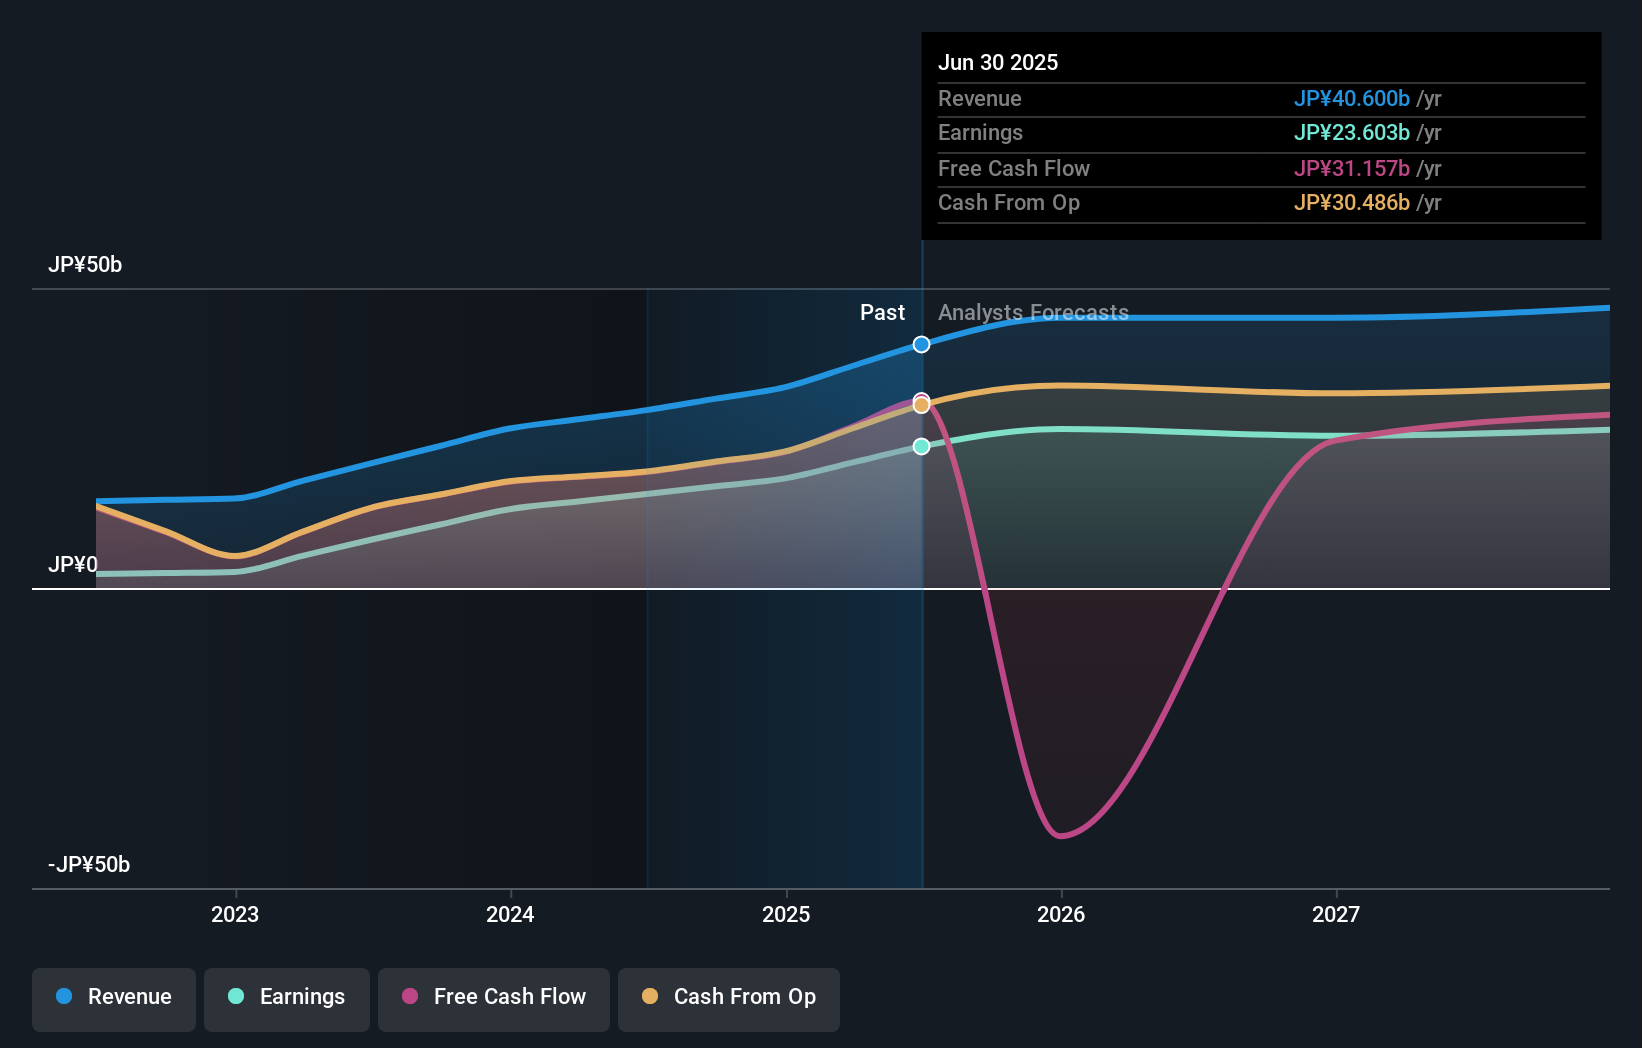Click the 2026 x-axis year label
Viewport: 1642px width, 1048px height.
1061,915
